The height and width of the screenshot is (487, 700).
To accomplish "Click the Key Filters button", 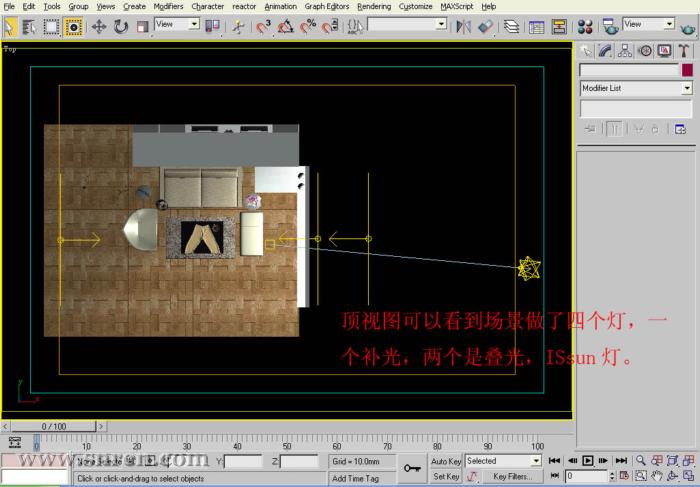I will coord(513,477).
